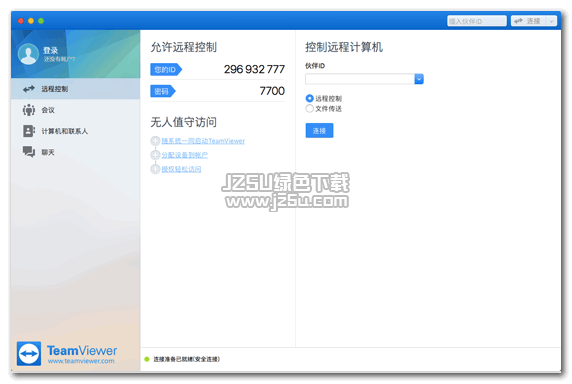Click the chat bubbles icon
The width and height of the screenshot is (572, 384).
point(29,152)
